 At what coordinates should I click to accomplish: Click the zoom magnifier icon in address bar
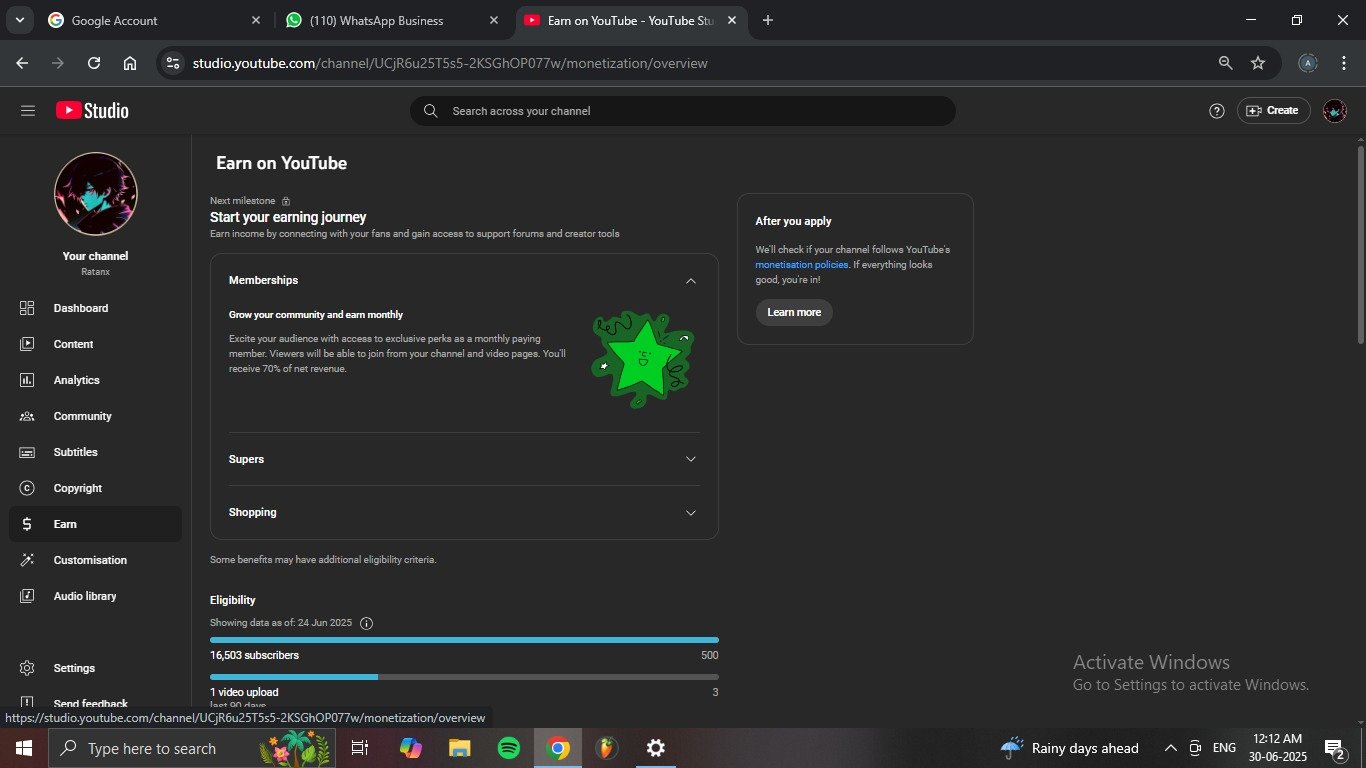pos(1225,63)
